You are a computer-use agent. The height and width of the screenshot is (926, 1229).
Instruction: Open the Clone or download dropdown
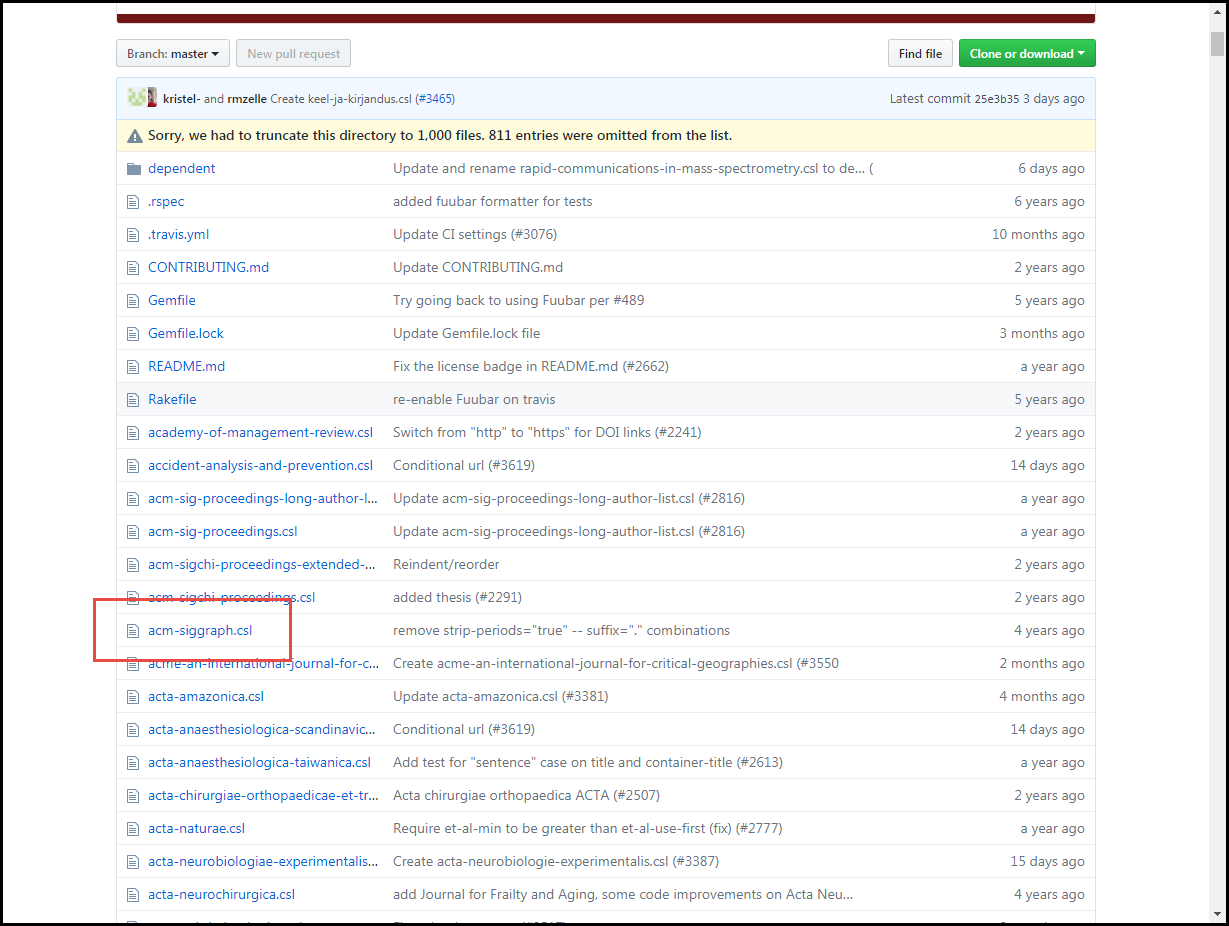(1027, 54)
